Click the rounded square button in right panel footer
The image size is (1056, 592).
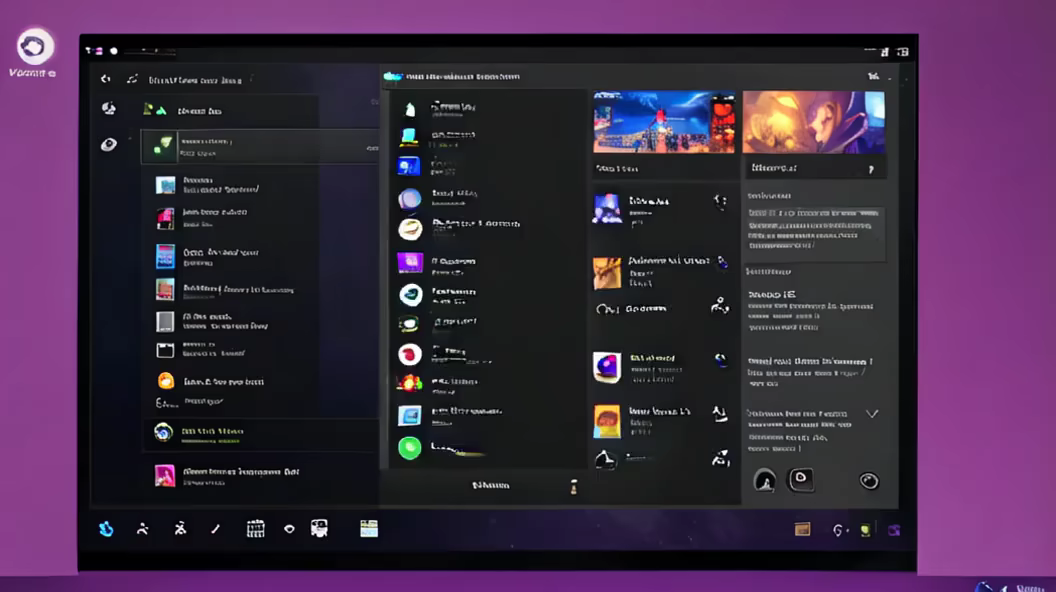tap(801, 480)
